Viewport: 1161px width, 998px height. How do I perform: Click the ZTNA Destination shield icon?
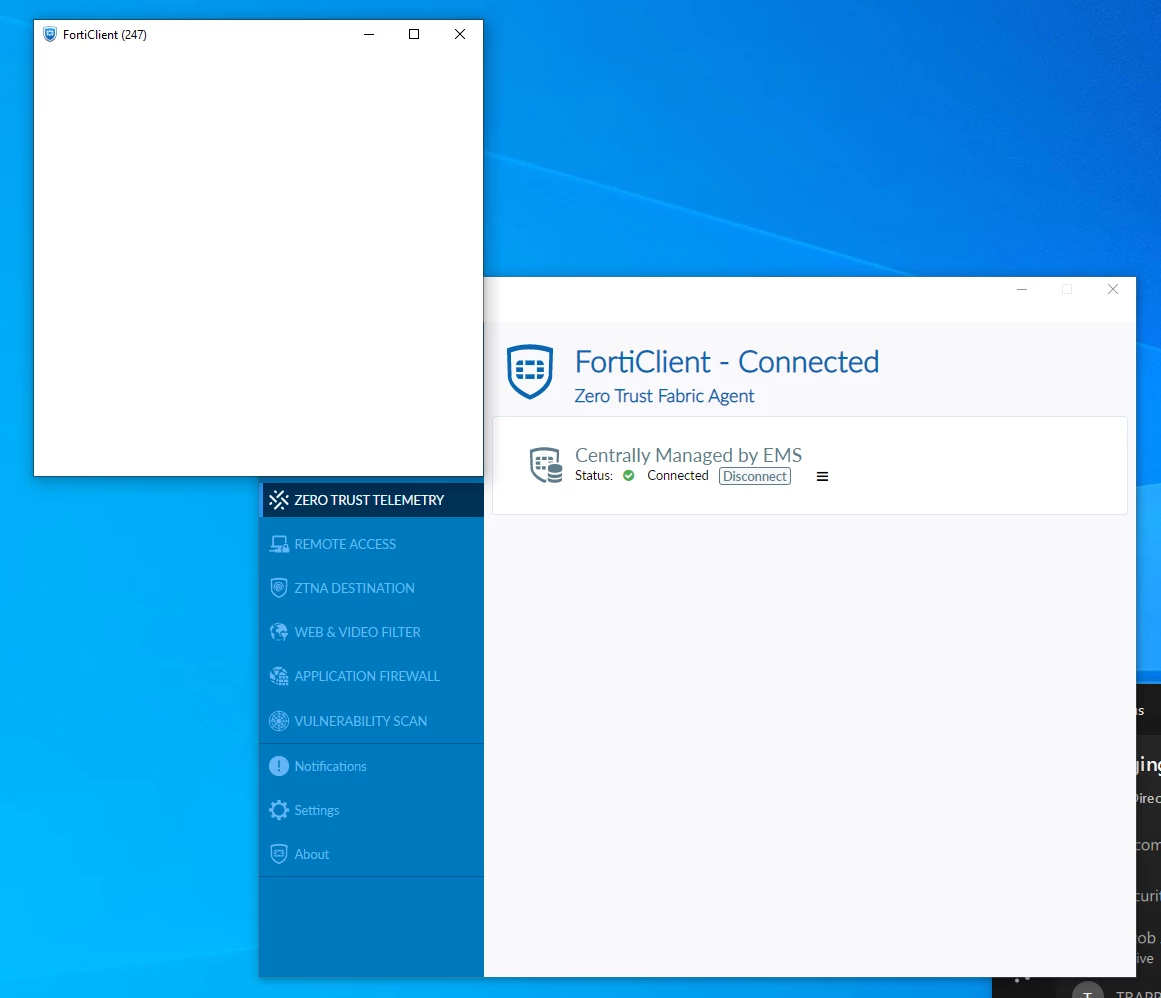point(278,588)
